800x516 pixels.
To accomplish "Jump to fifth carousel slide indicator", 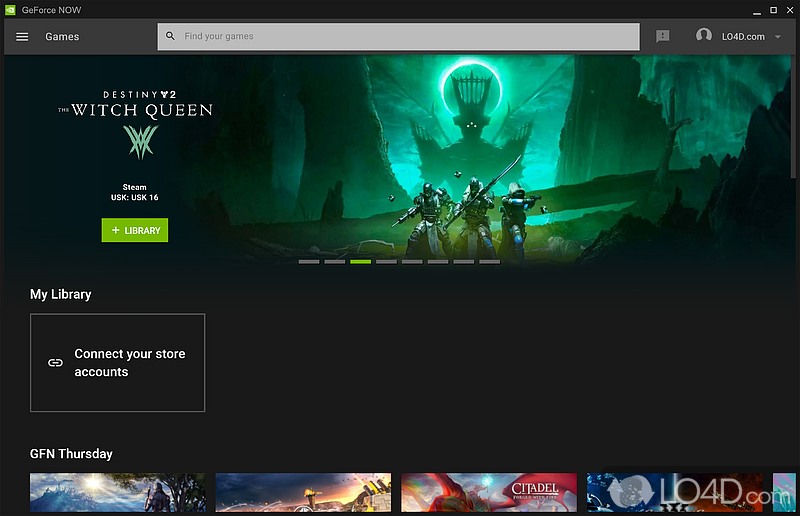I will (412, 262).
